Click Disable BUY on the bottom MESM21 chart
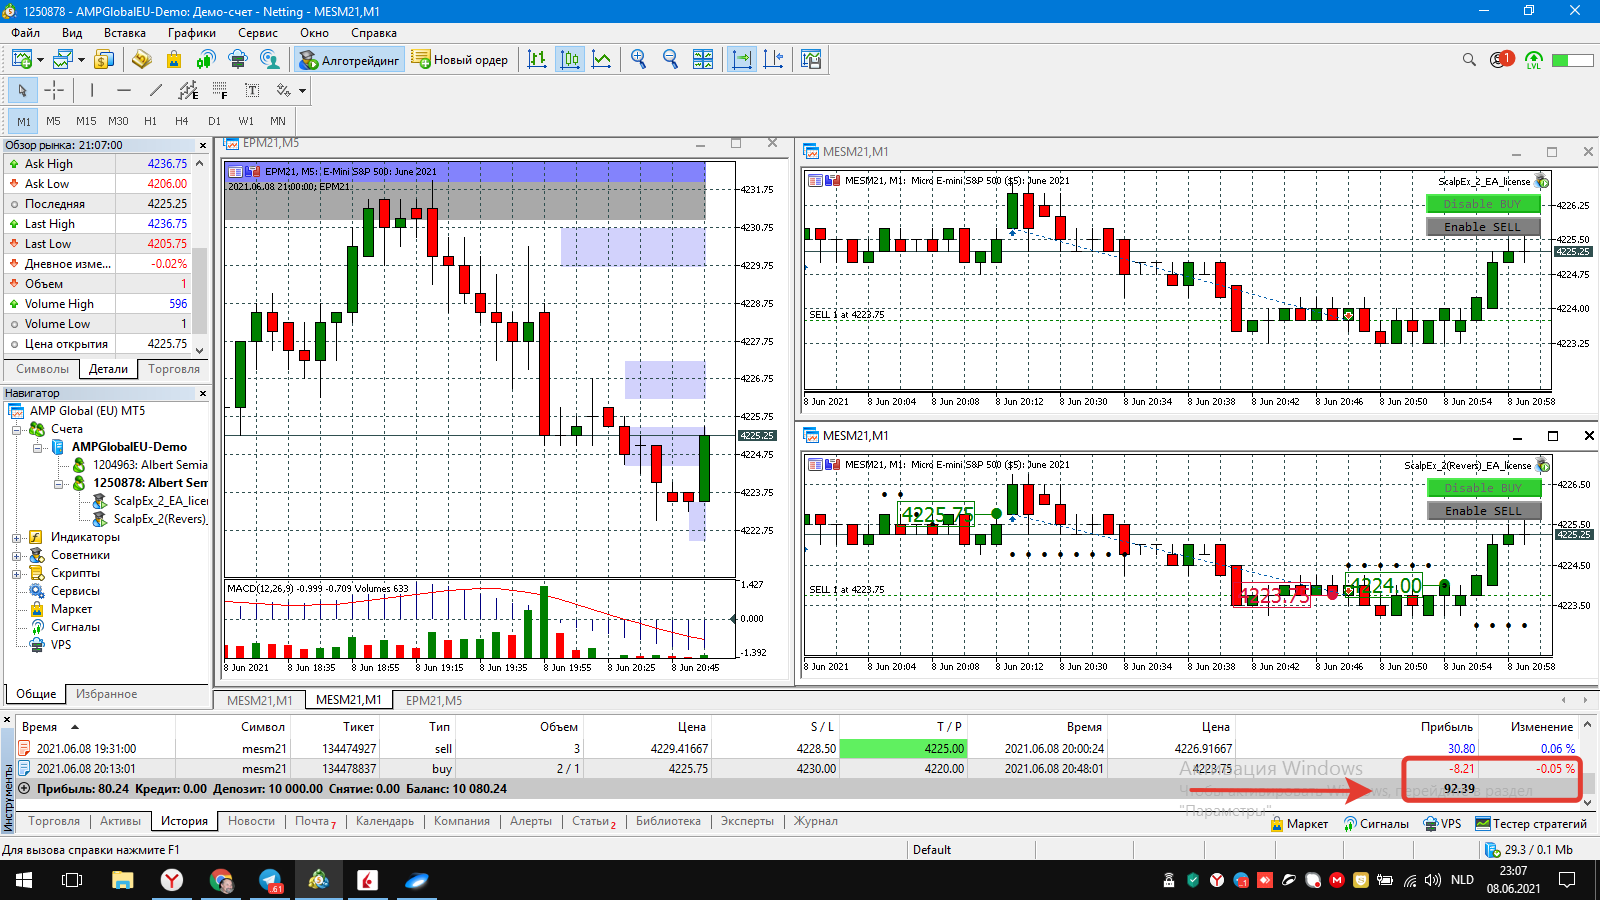The height and width of the screenshot is (900, 1600). pyautogui.click(x=1483, y=488)
